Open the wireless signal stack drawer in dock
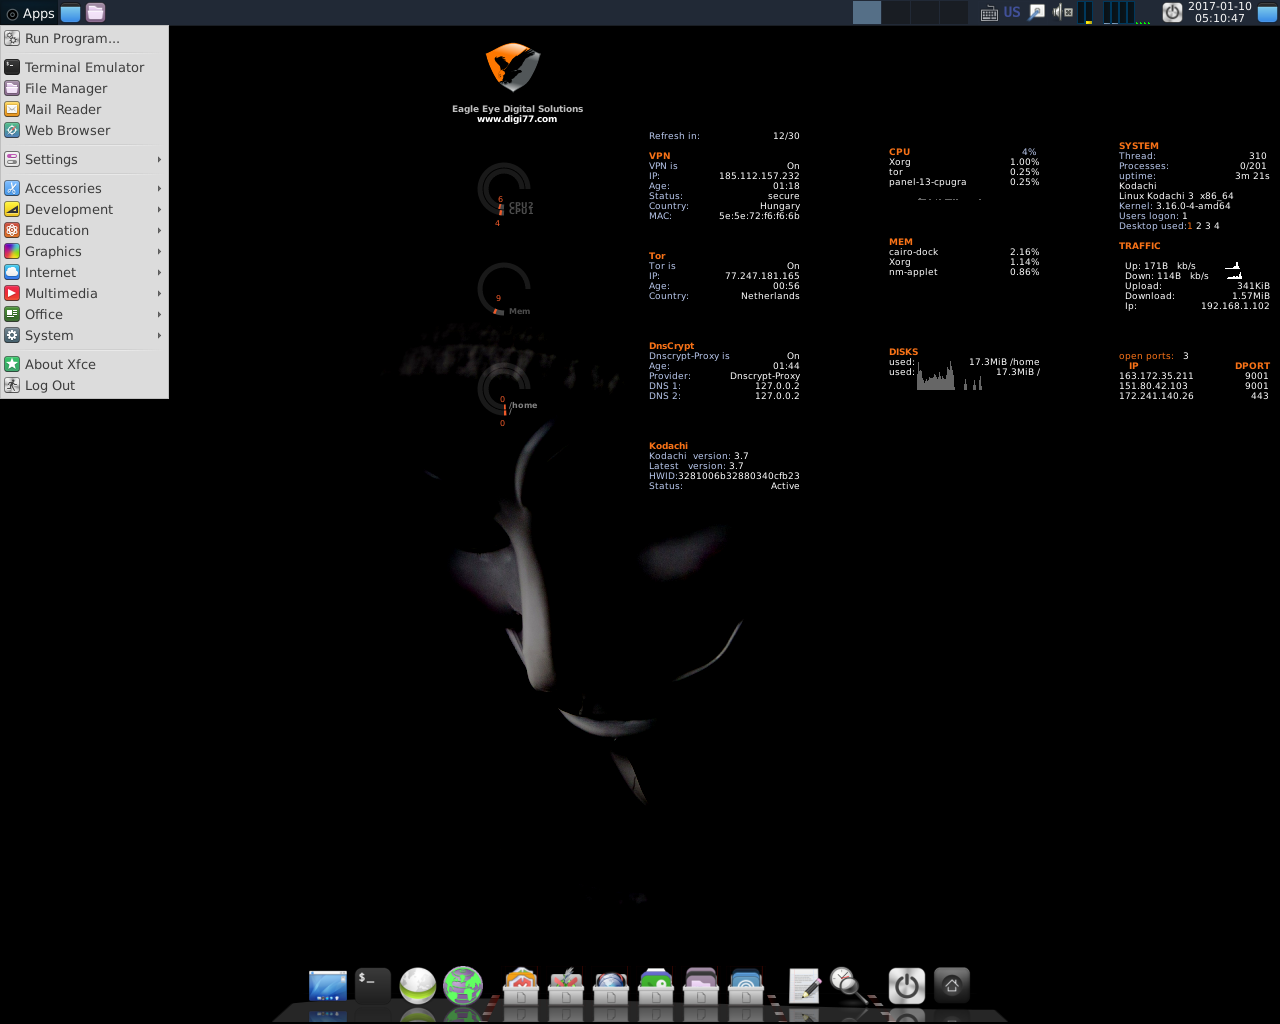The image size is (1280, 1024). point(746,986)
